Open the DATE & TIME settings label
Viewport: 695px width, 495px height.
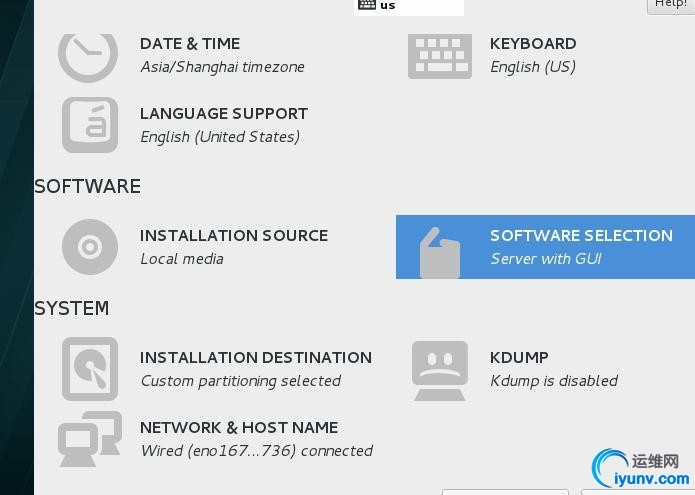[190, 44]
